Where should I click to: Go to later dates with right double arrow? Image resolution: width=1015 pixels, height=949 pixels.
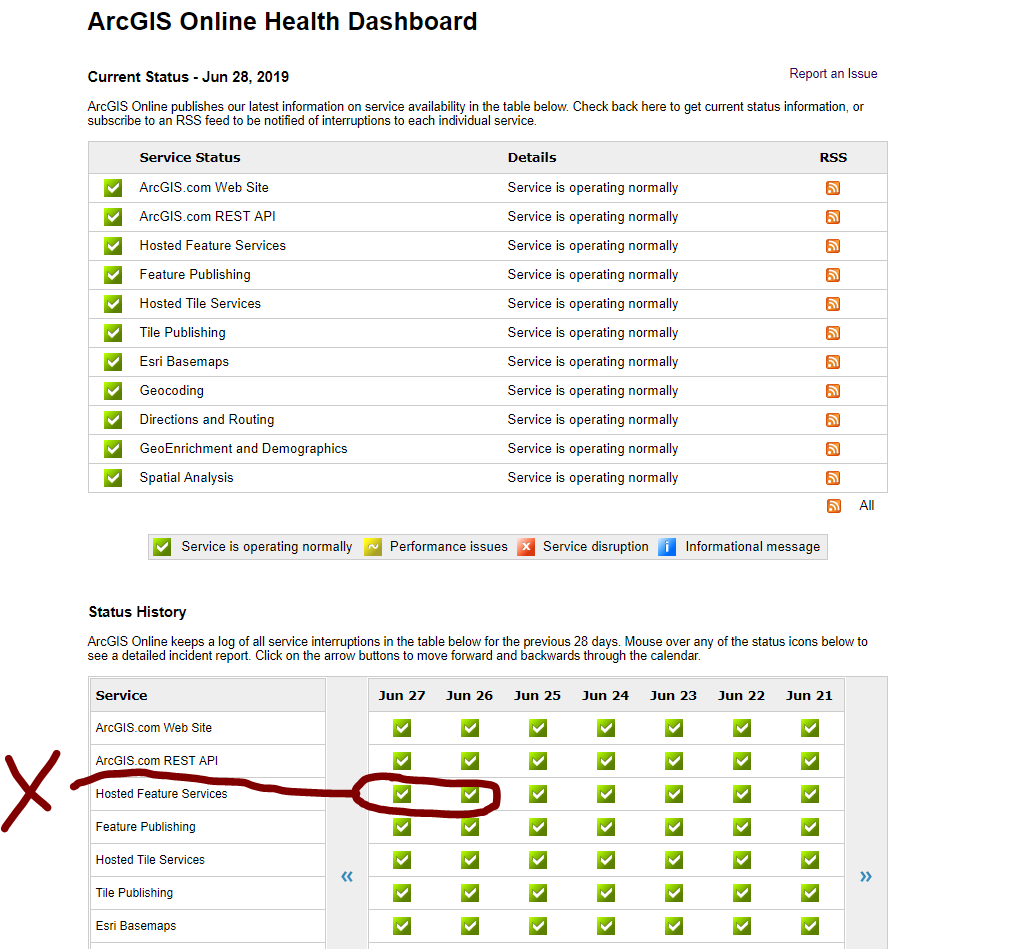point(865,876)
